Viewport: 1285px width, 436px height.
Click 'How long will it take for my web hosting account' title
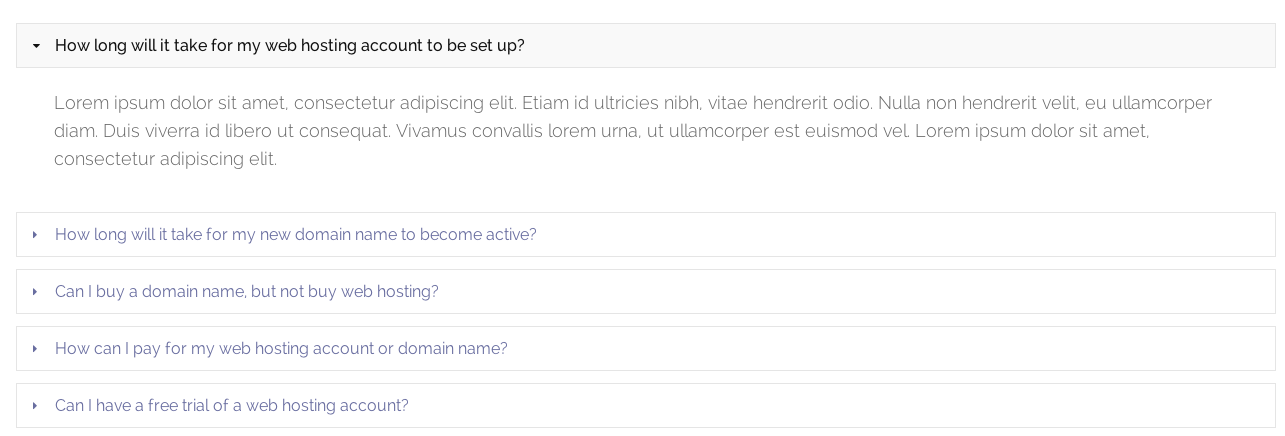coord(289,46)
